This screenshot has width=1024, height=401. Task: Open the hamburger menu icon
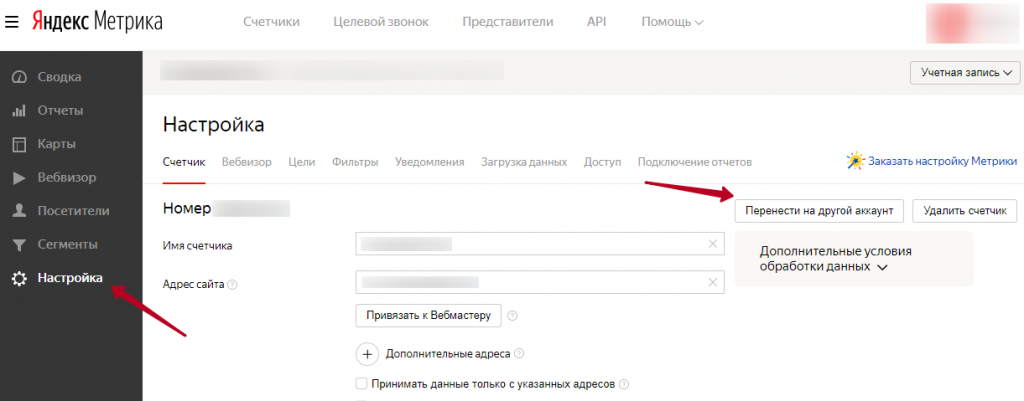click(x=12, y=22)
